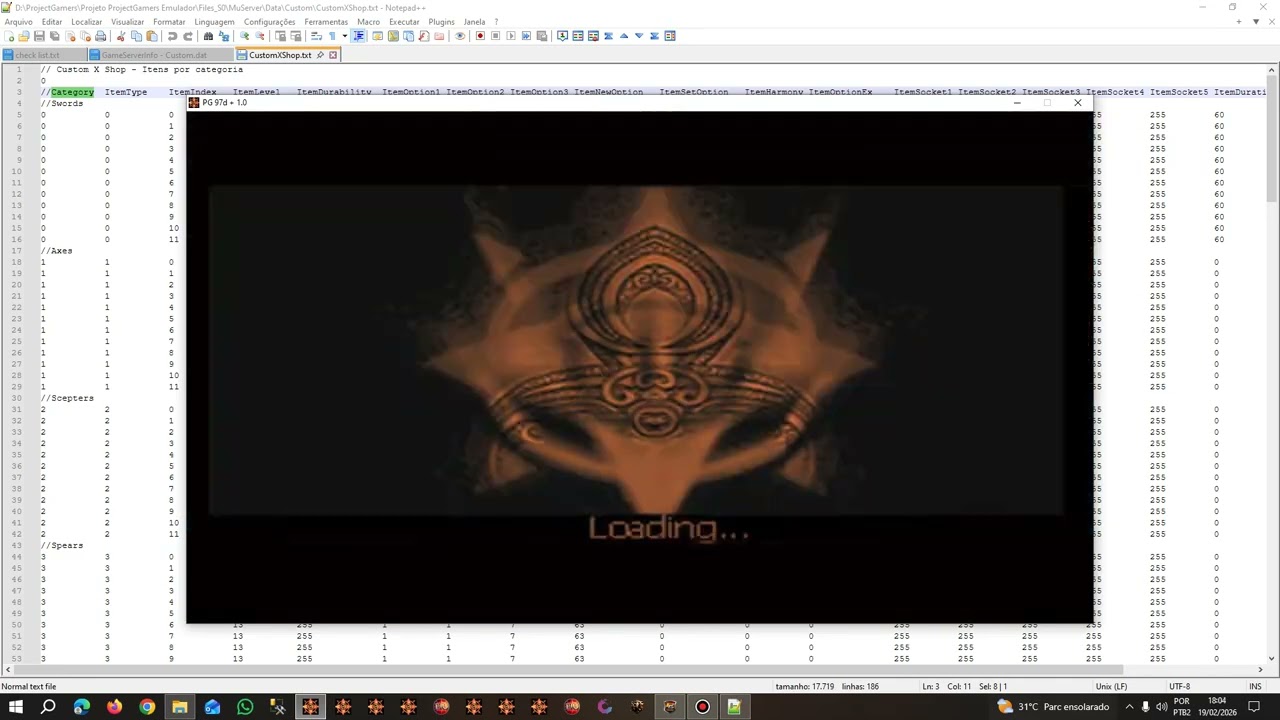1280x720 pixels.
Task: Save the recorded macro icon
Action: pos(541,36)
